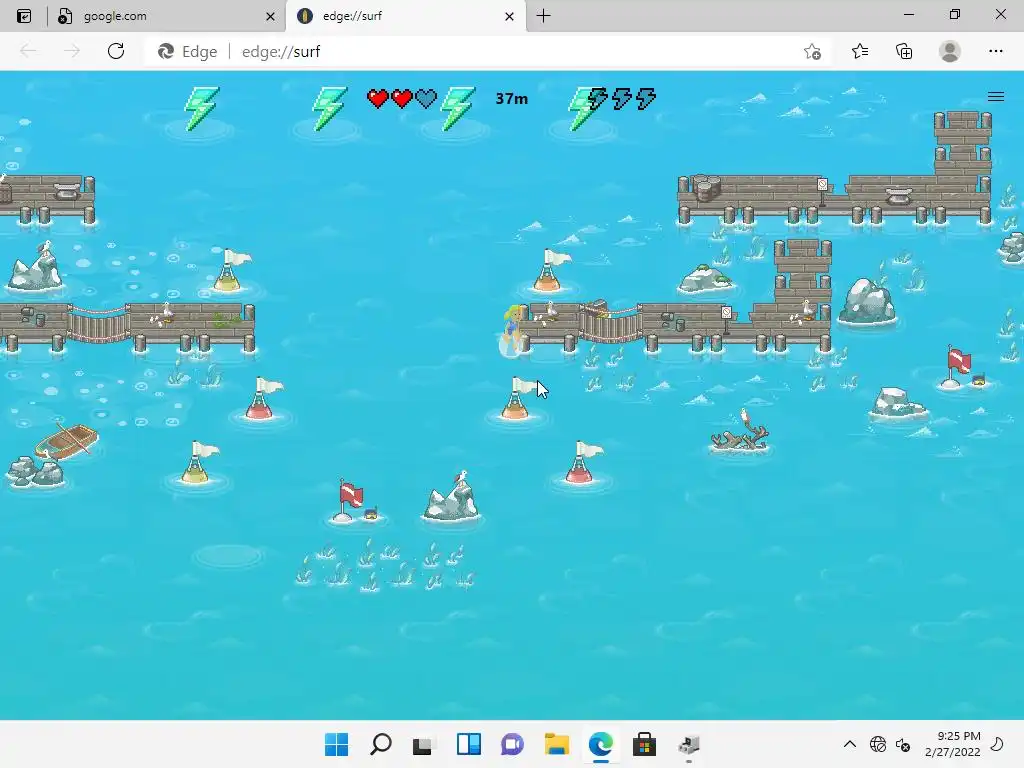Open the notification moon icon
The height and width of the screenshot is (768, 1024).
click(997, 744)
